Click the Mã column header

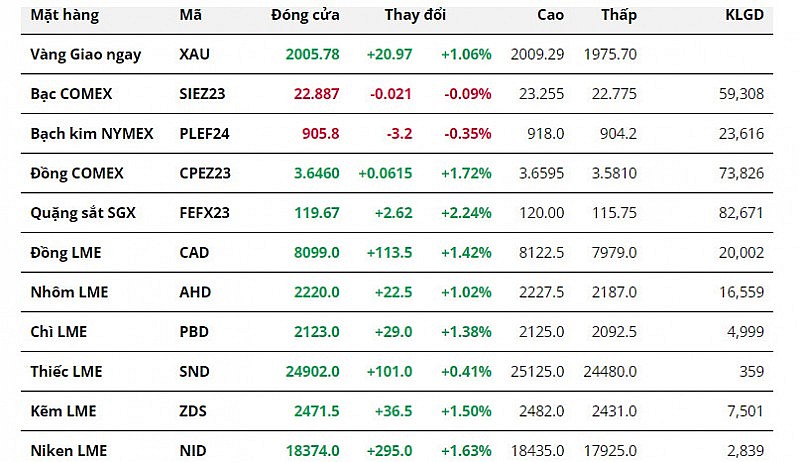pyautogui.click(x=190, y=15)
